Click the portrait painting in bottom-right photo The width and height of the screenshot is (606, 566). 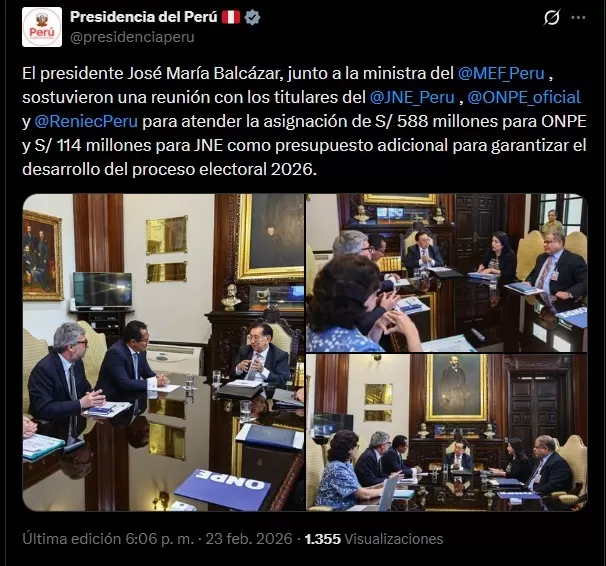456,388
